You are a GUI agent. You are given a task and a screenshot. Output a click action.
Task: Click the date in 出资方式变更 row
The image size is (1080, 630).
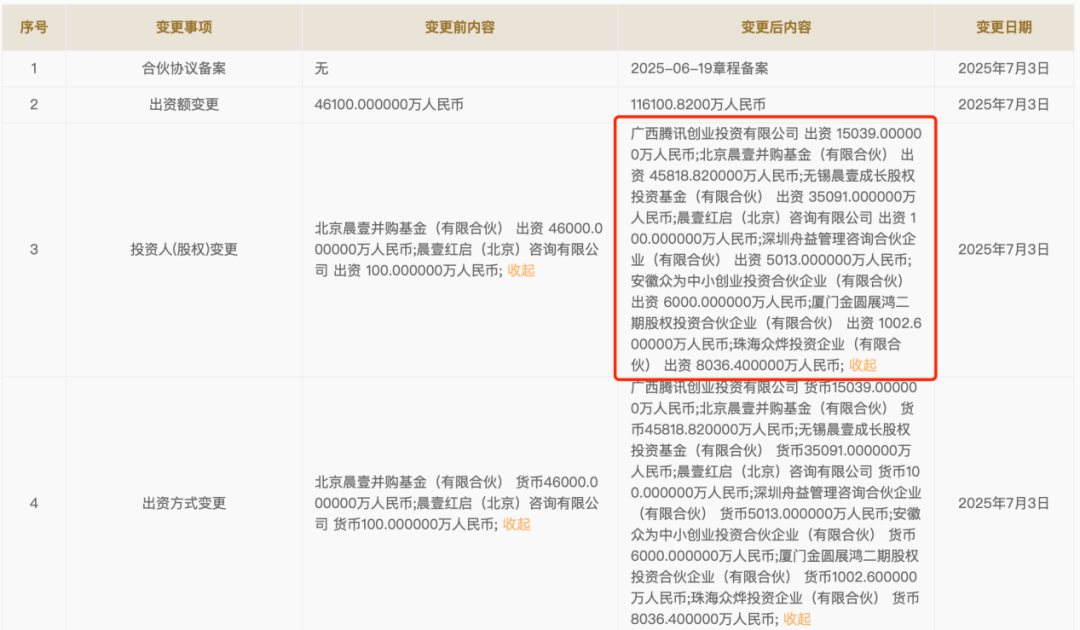pyautogui.click(x=1004, y=503)
